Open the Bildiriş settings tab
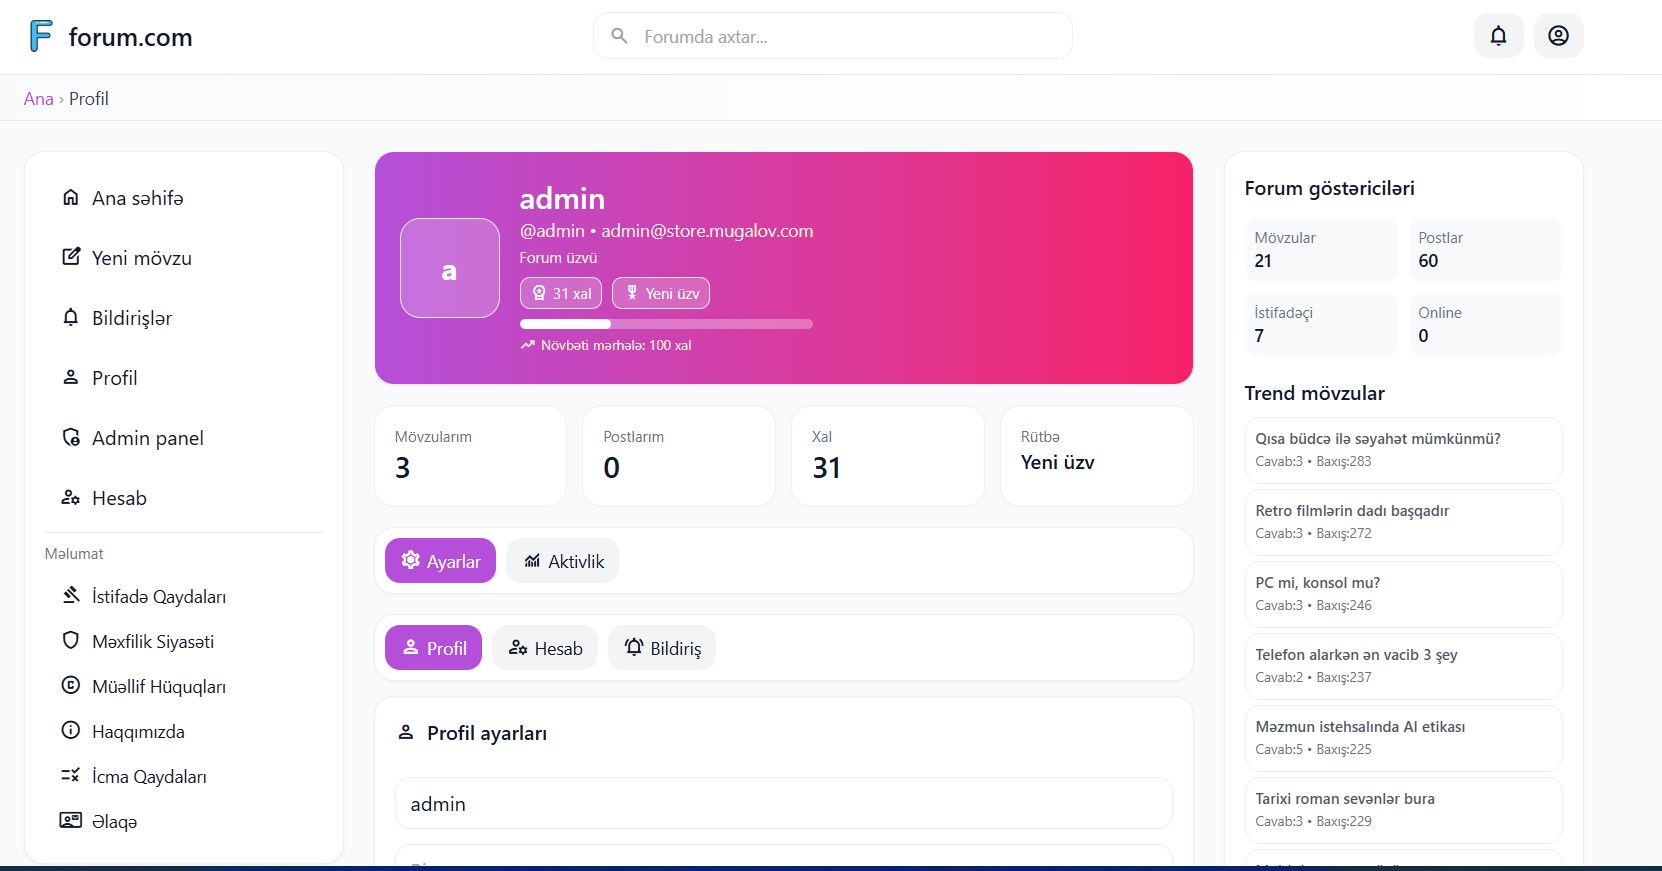1662x871 pixels. coord(662,648)
